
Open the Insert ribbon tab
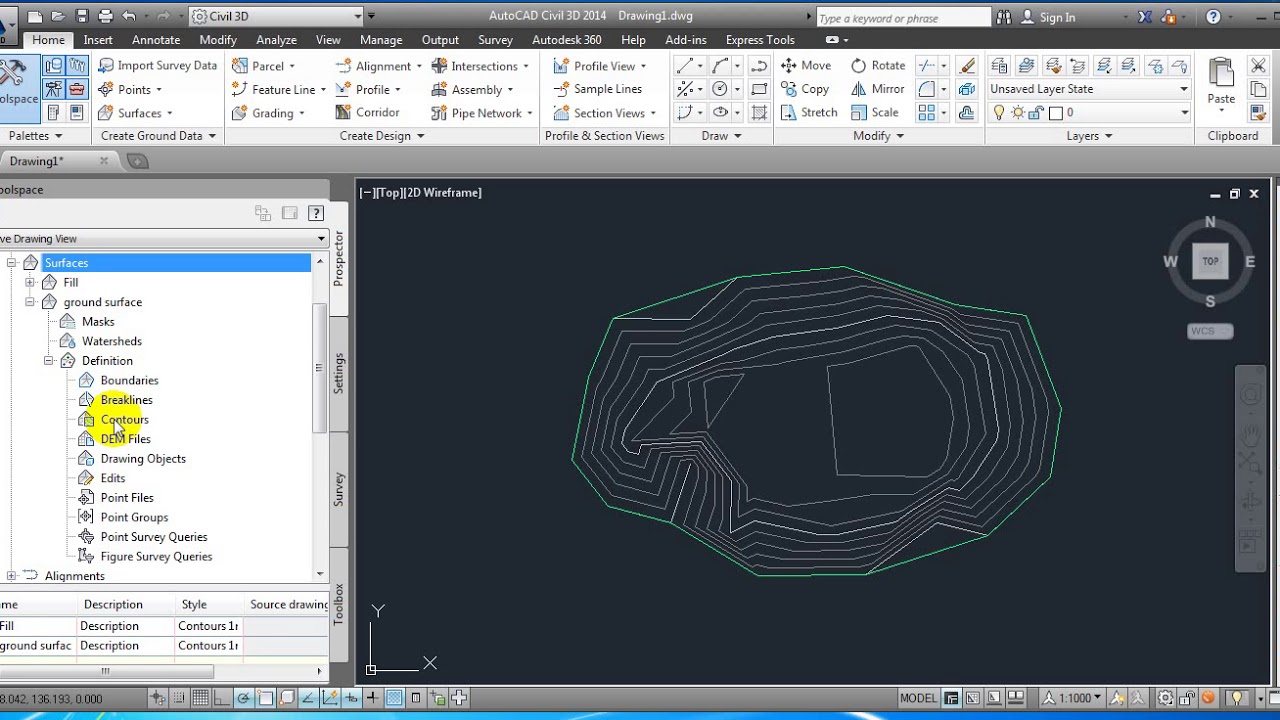98,40
